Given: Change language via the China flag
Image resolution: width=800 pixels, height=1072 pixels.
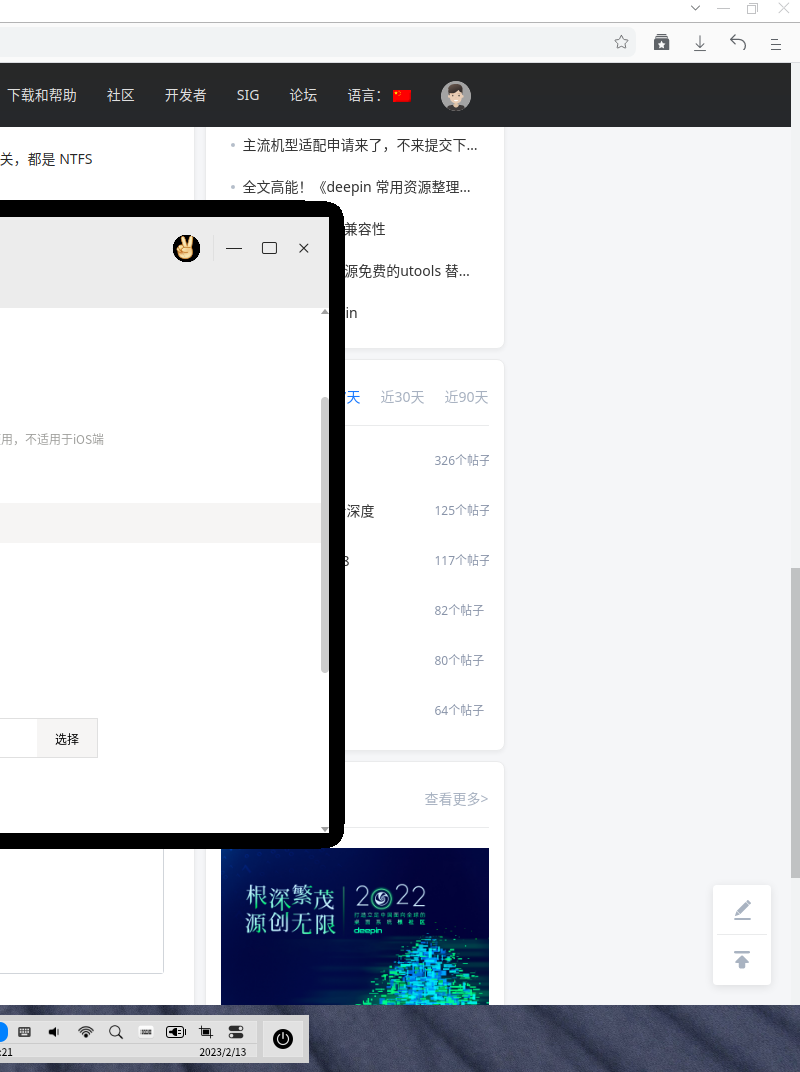Looking at the screenshot, I should (402, 96).
